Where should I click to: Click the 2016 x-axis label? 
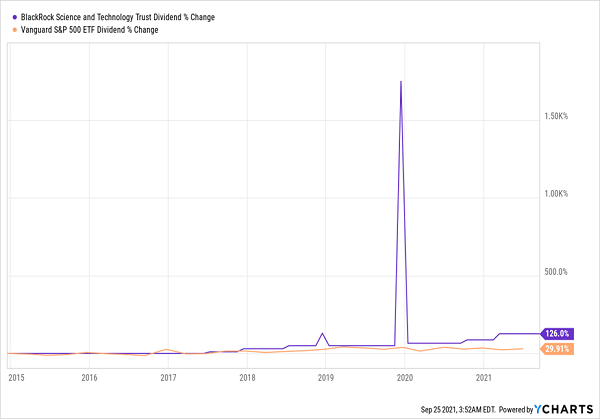90,378
